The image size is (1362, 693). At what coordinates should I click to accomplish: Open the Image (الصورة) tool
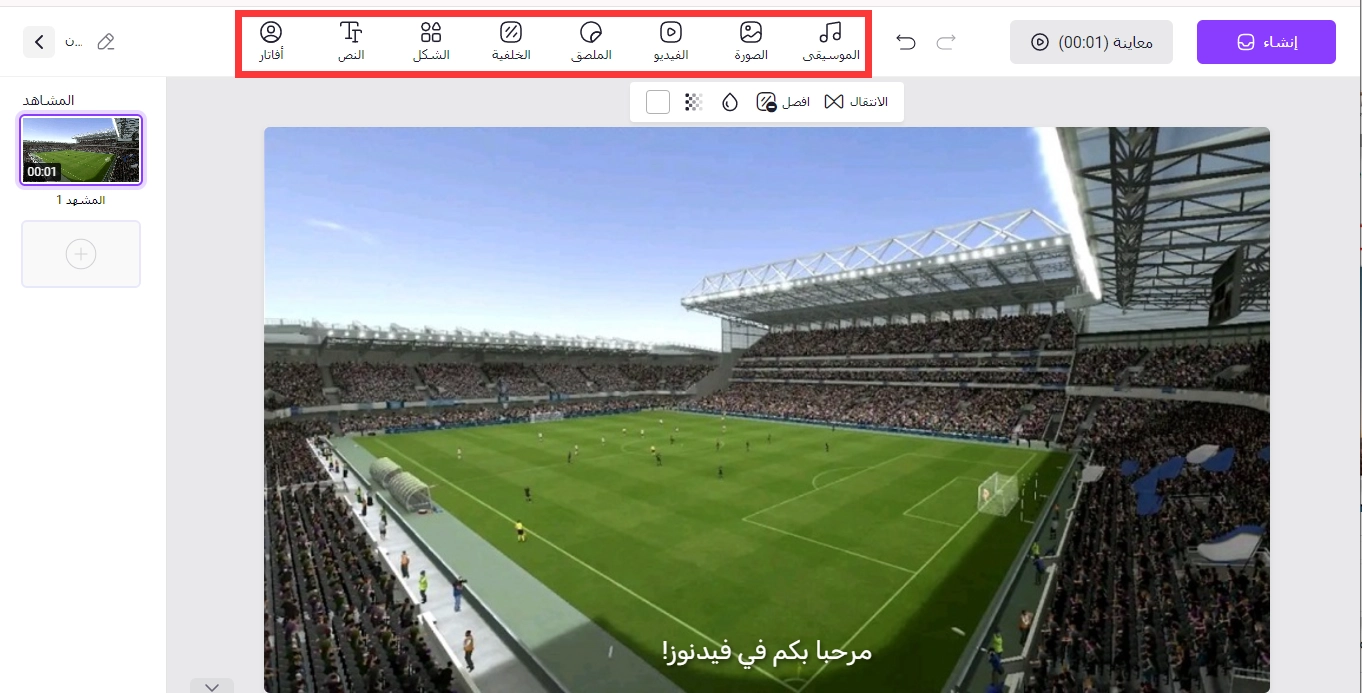pos(752,42)
